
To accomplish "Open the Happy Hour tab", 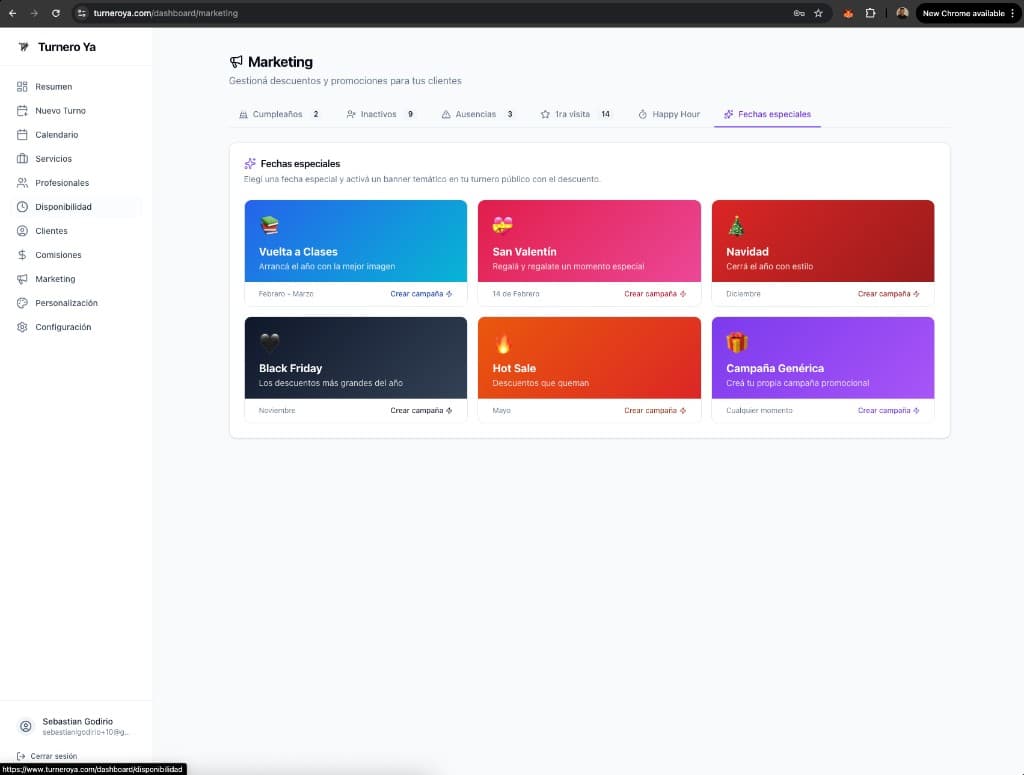I will [x=669, y=114].
